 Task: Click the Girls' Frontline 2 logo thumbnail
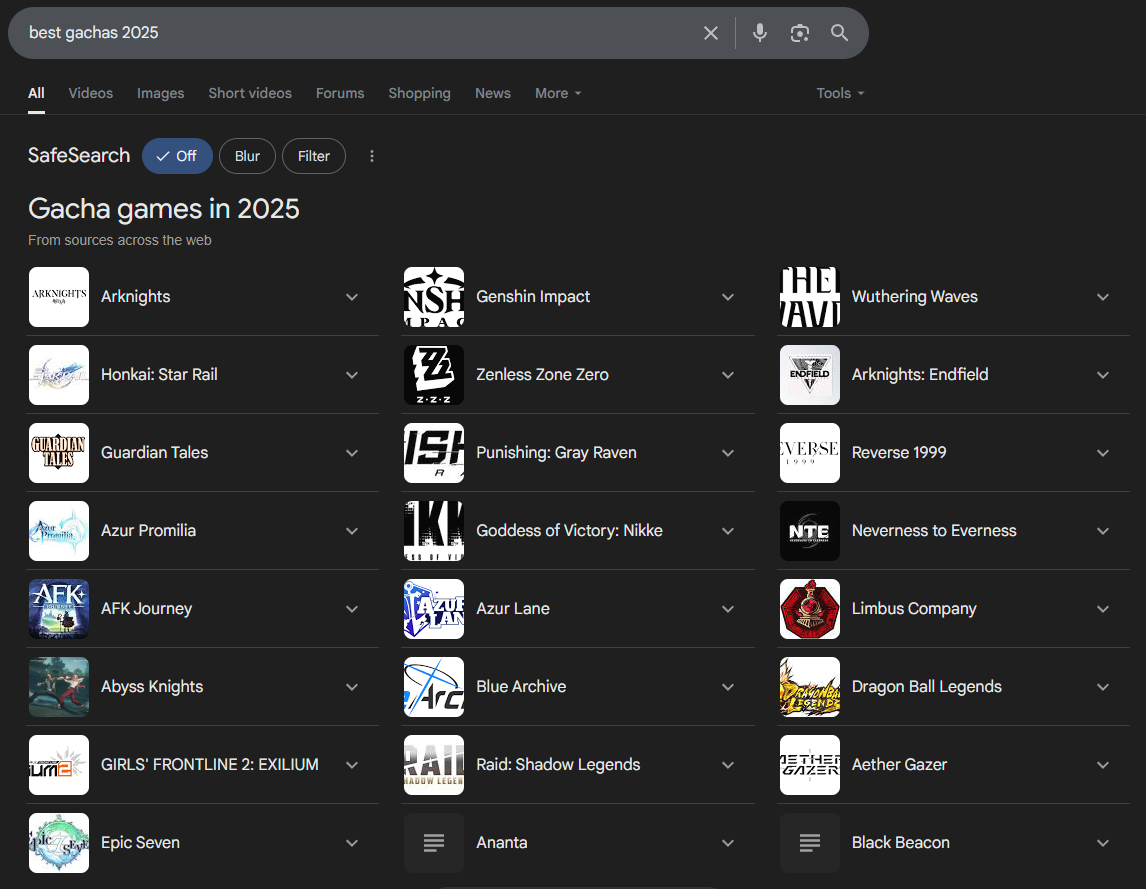(x=58, y=765)
